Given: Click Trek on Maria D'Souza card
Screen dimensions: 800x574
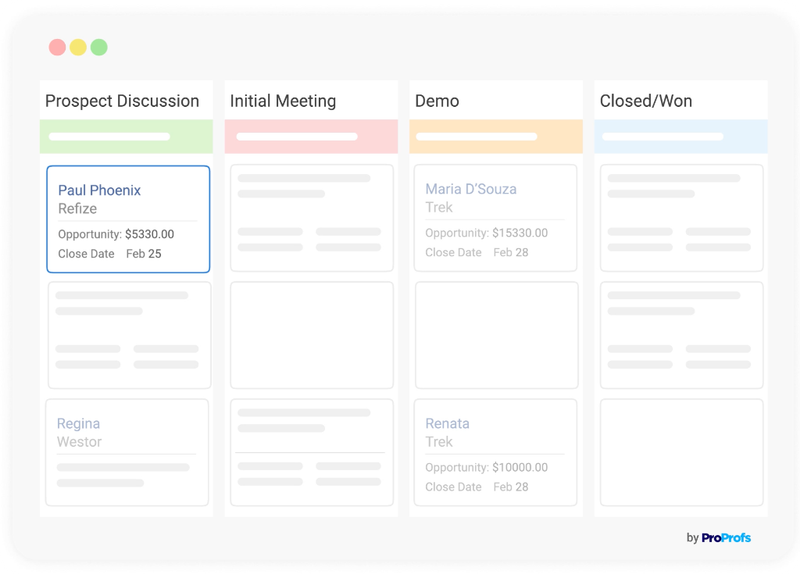Looking at the screenshot, I should coord(439,208).
